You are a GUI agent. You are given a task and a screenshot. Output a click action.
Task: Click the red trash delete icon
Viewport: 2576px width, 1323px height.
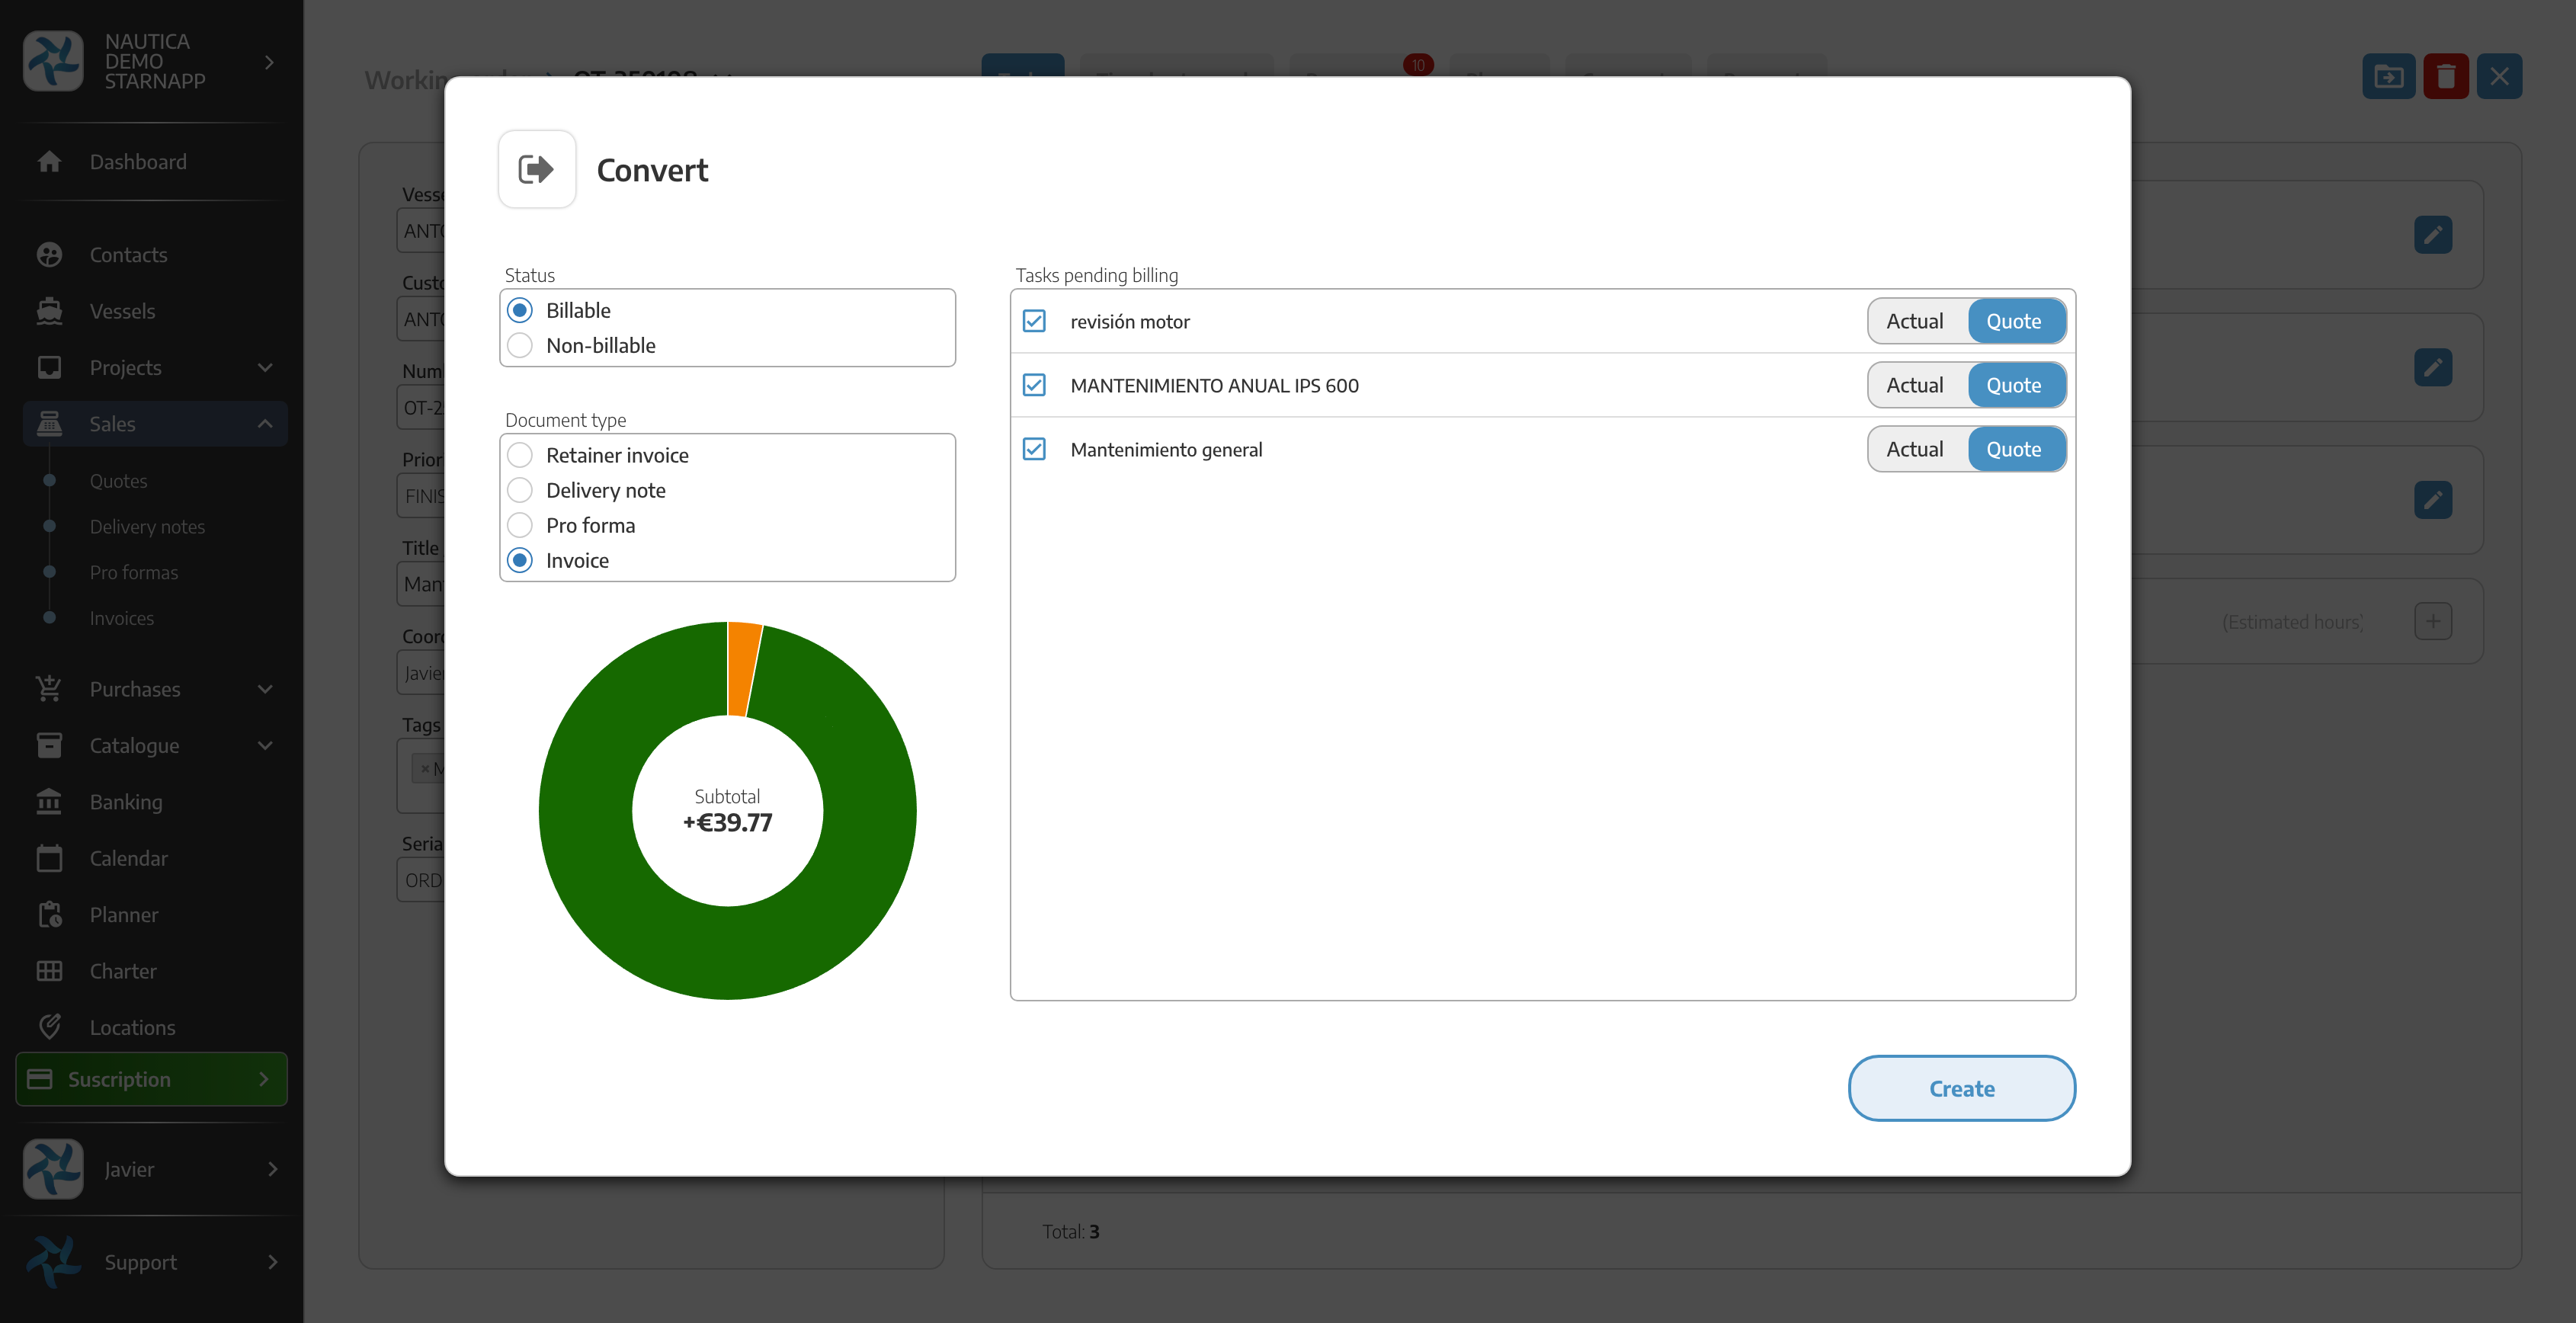(x=2445, y=76)
